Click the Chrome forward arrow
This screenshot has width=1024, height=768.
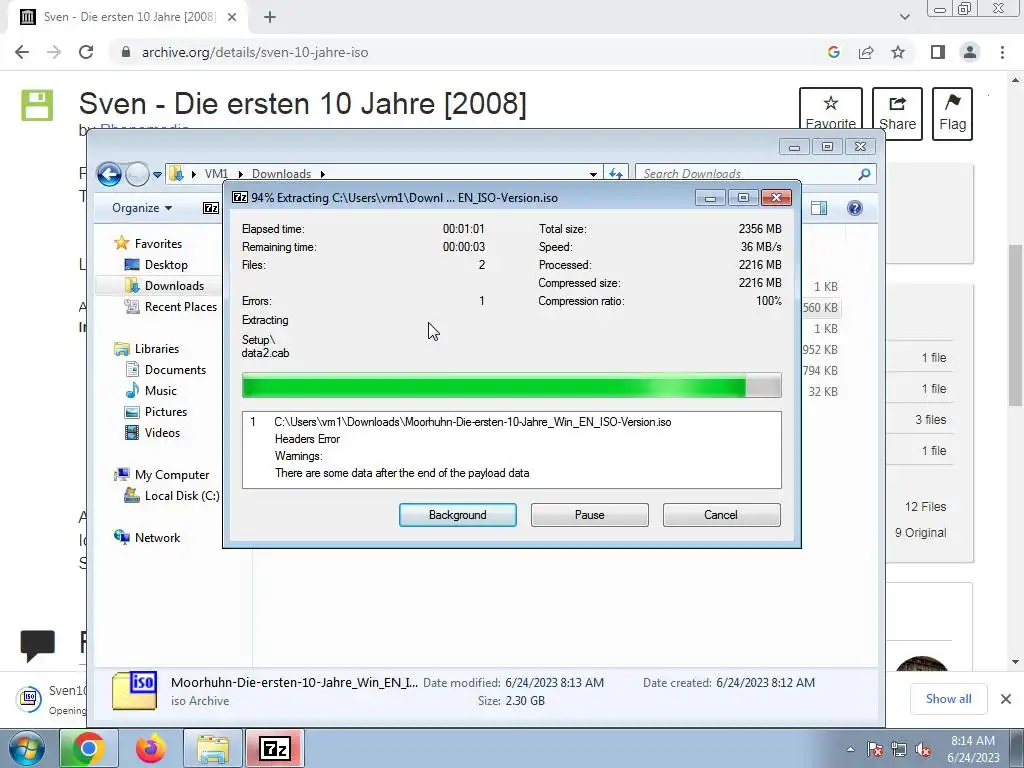pyautogui.click(x=54, y=52)
